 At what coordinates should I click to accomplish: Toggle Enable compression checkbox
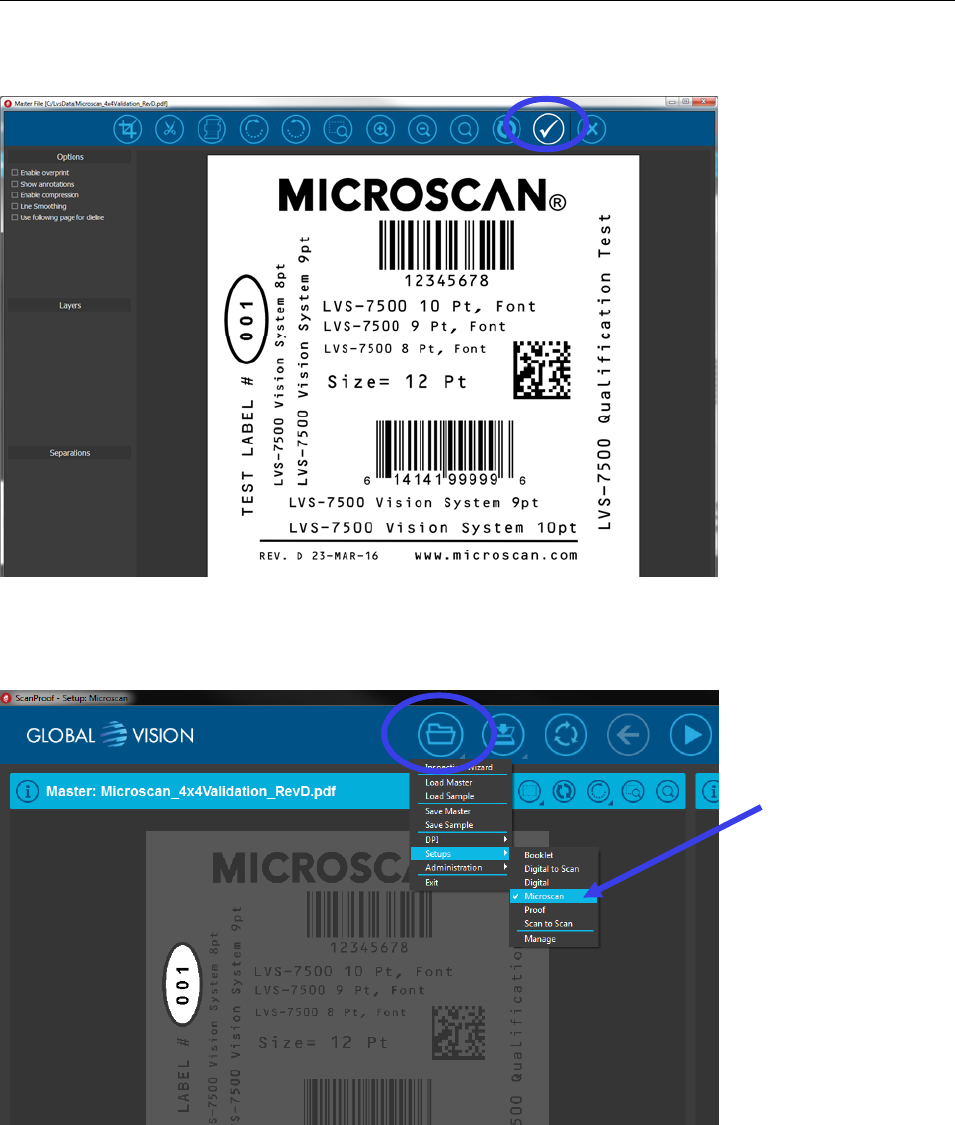(15, 195)
